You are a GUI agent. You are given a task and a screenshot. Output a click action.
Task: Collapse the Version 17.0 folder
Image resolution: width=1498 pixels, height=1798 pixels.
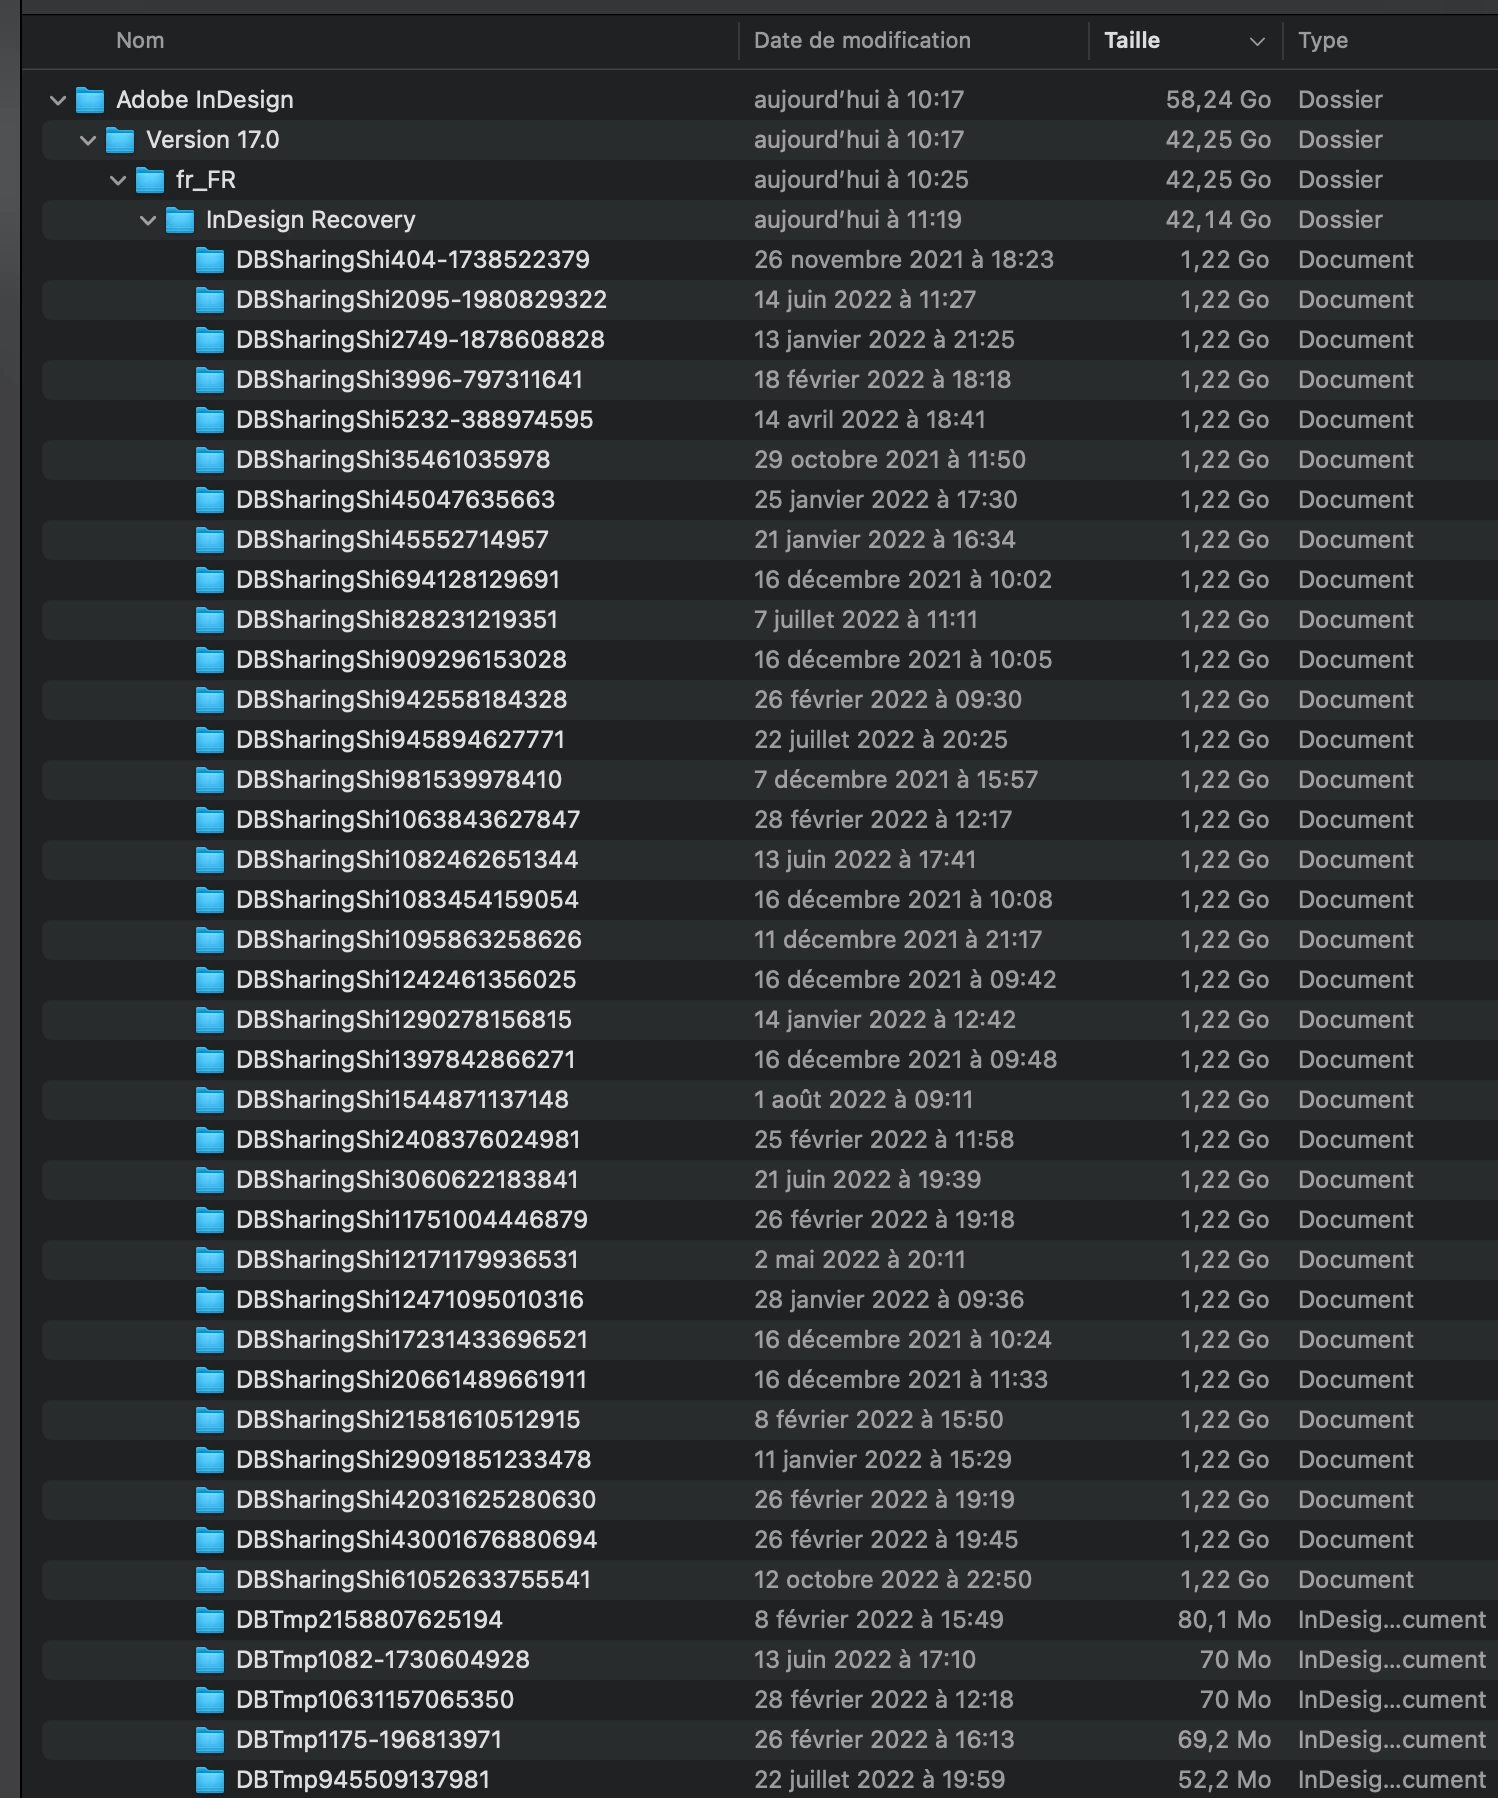(88, 140)
